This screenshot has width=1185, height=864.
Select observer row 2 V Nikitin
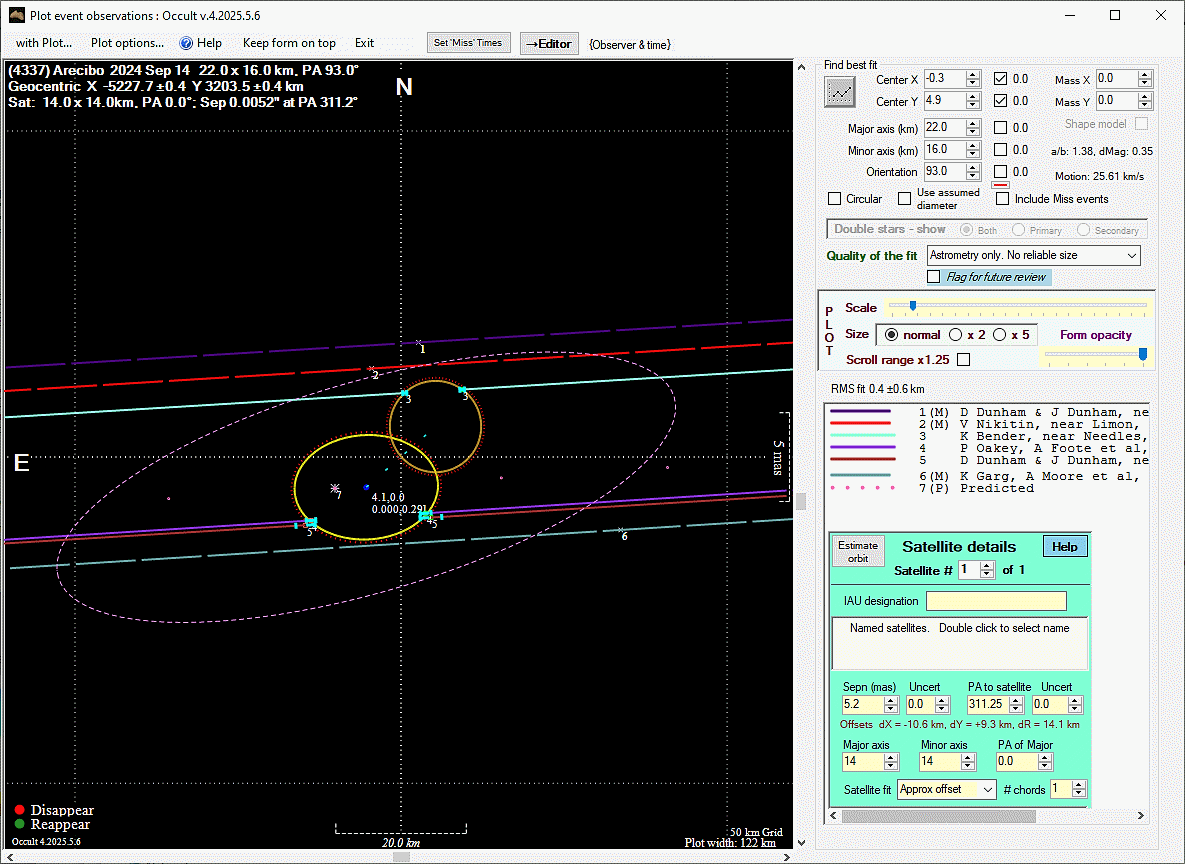pos(989,424)
